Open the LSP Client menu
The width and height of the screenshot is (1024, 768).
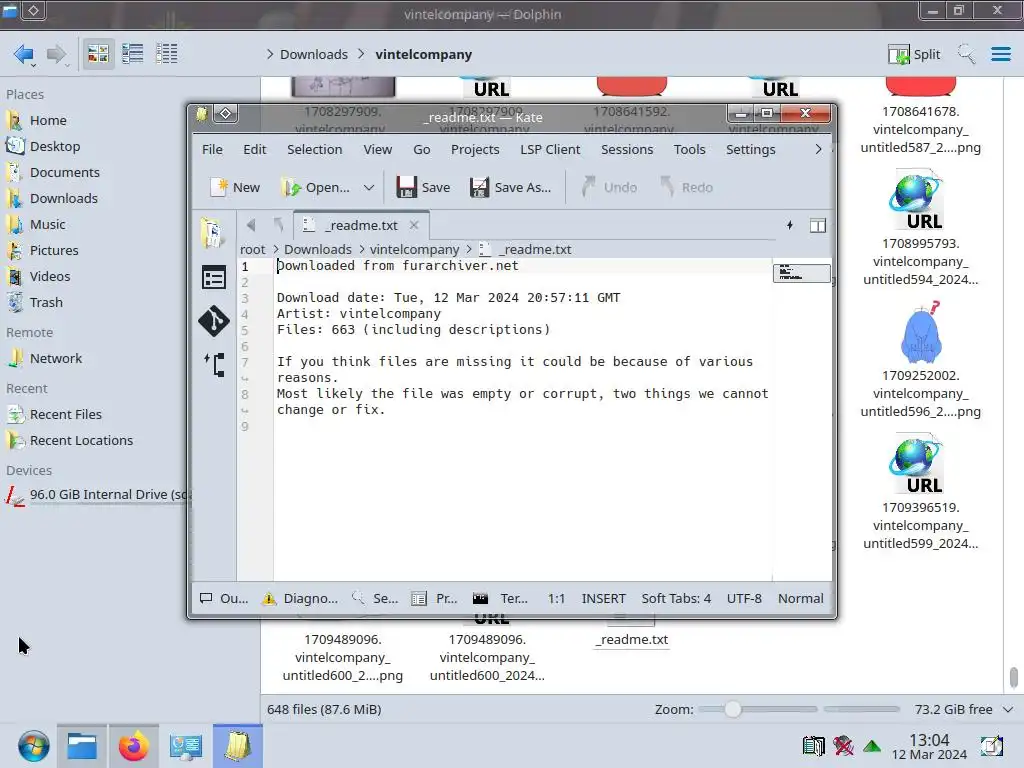[x=550, y=150]
